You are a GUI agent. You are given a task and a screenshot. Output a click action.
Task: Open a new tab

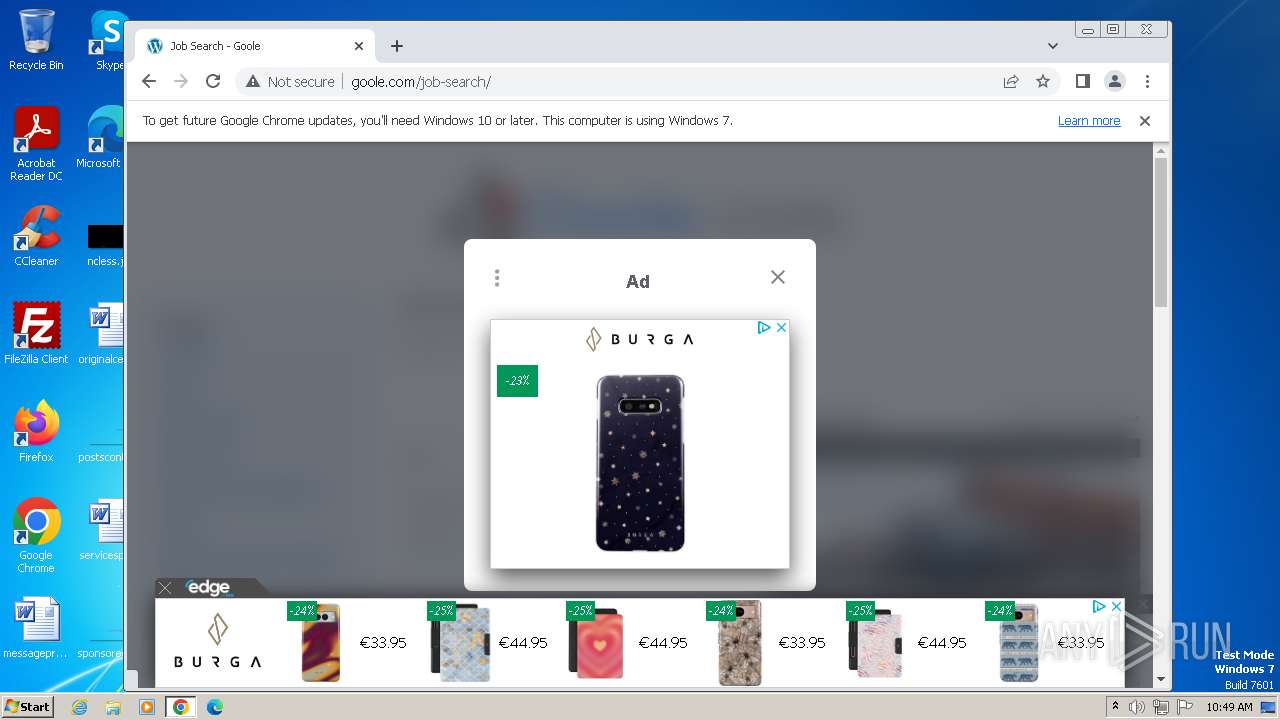(x=397, y=46)
